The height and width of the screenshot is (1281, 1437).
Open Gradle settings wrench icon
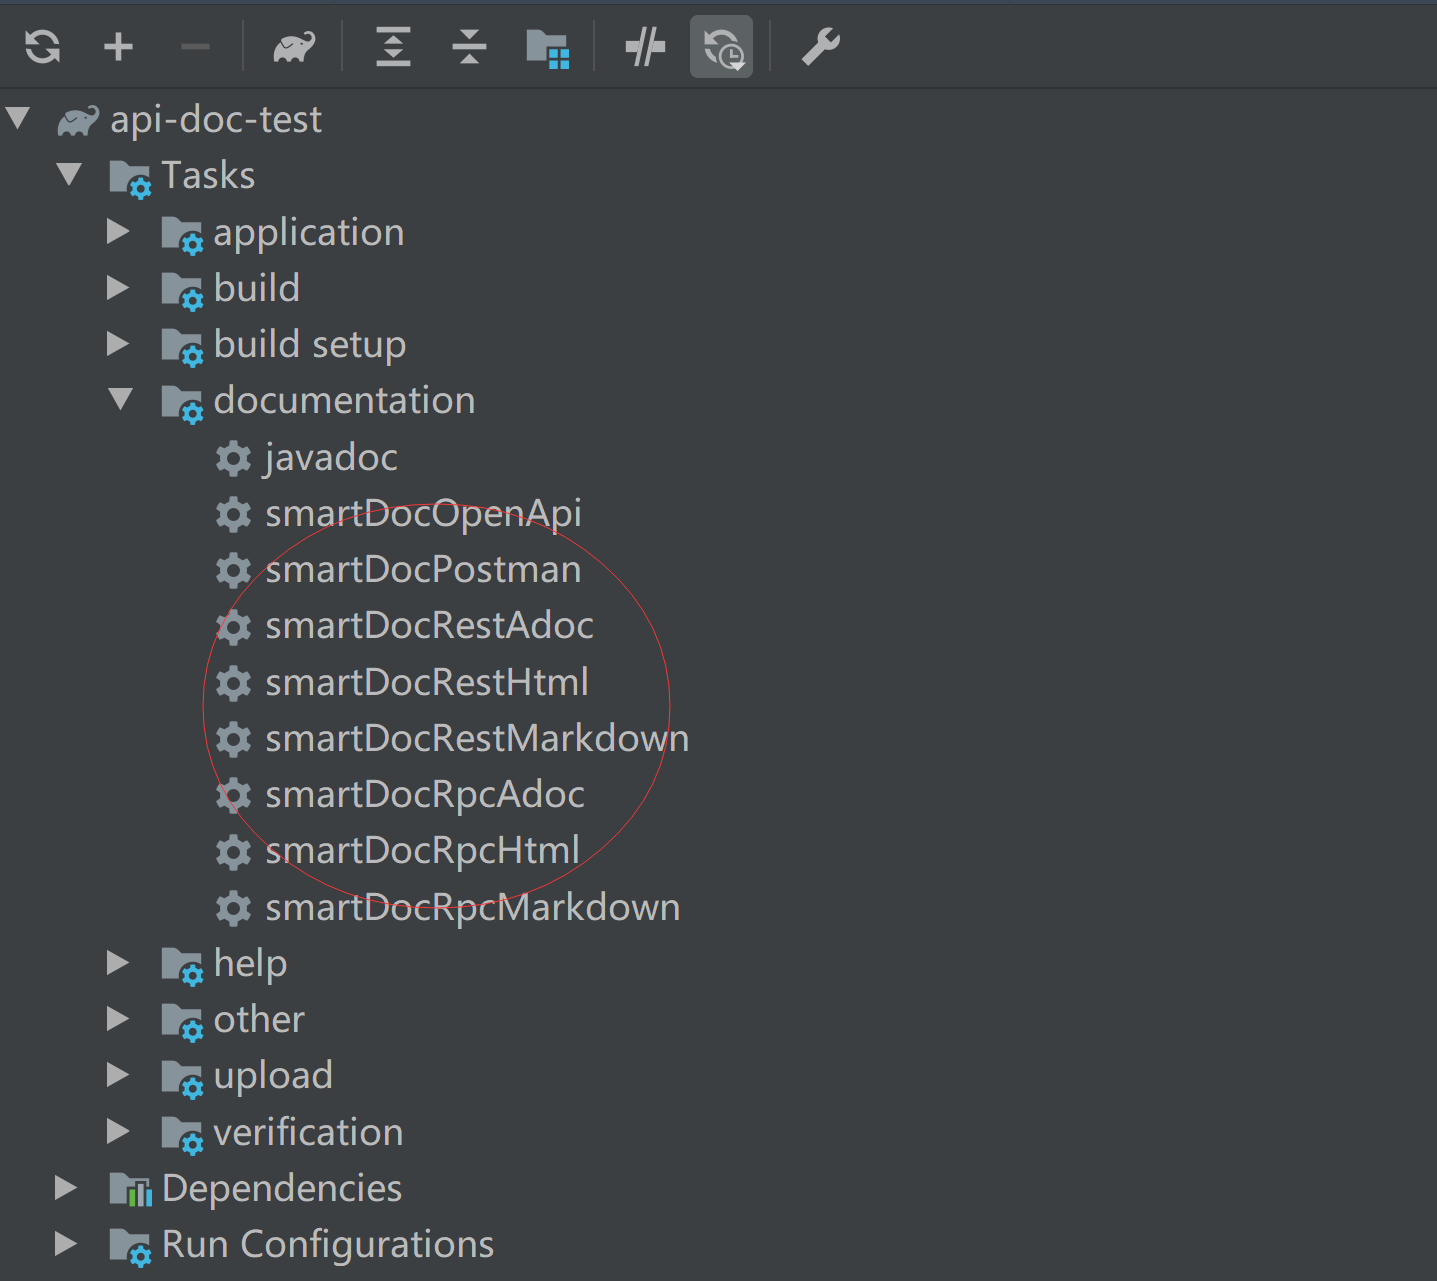pos(821,47)
